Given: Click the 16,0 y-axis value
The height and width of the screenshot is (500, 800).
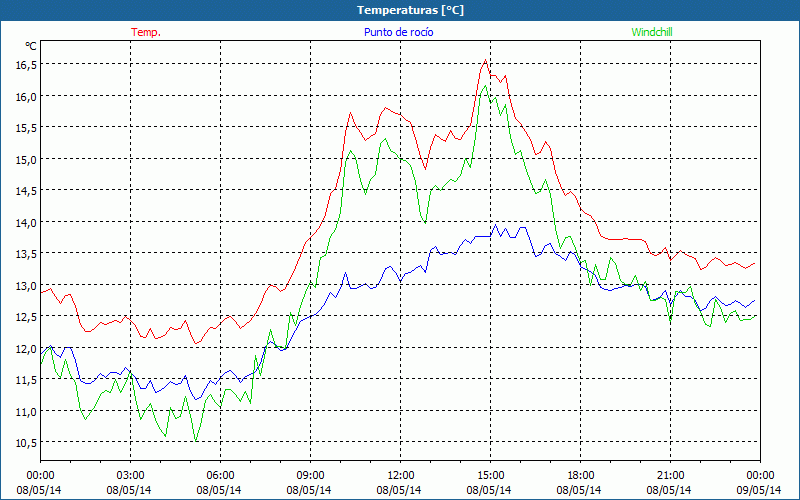Looking at the screenshot, I should [27, 96].
